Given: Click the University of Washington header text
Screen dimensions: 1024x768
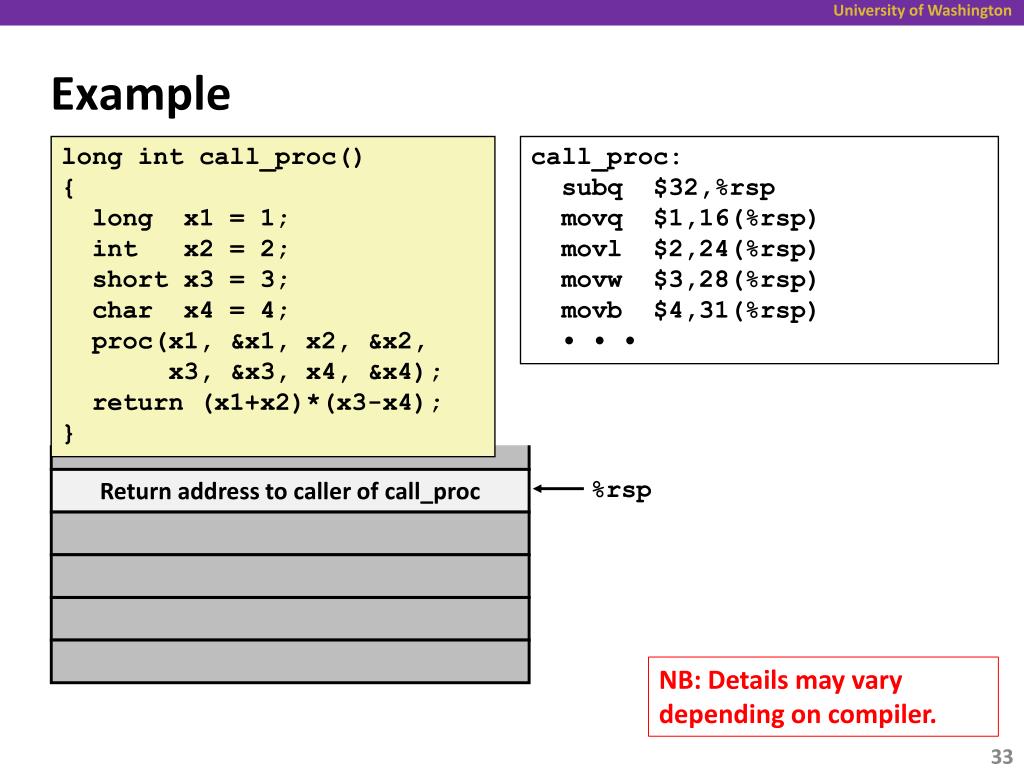Looking at the screenshot, I should pyautogui.click(x=923, y=10).
